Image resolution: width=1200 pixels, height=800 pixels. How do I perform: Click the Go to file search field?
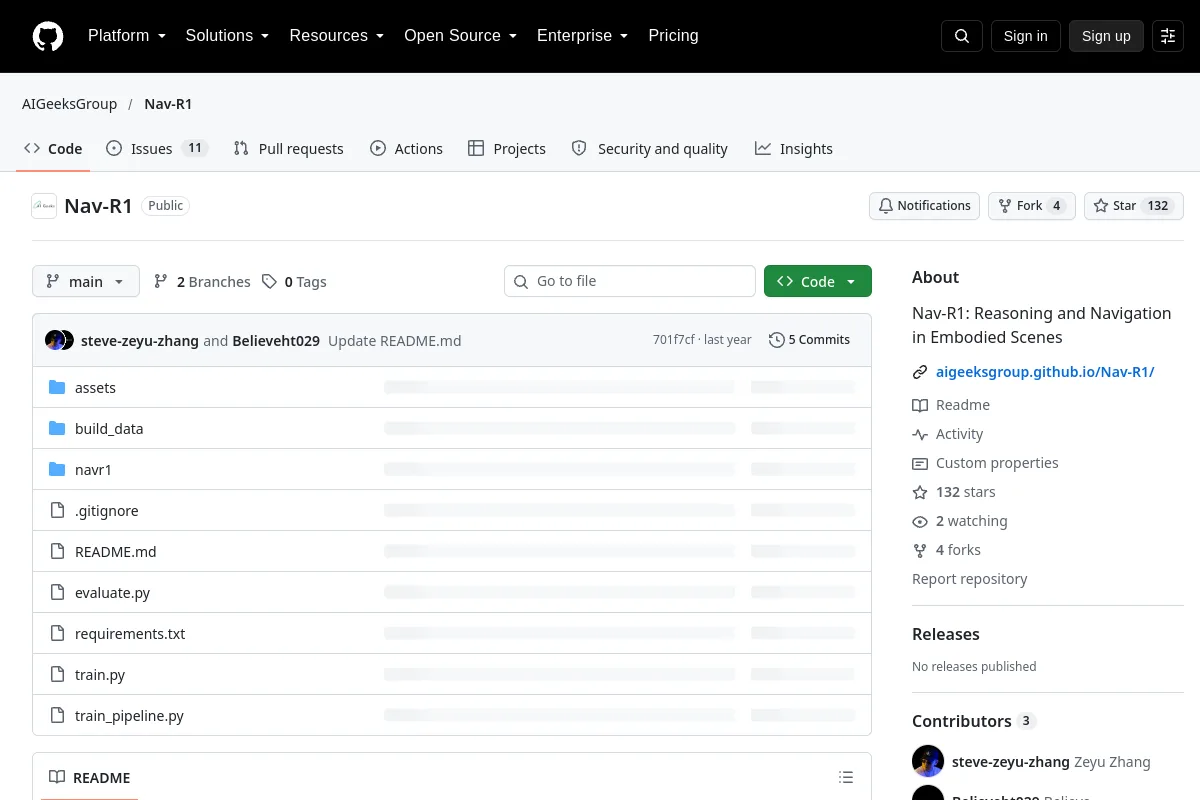point(630,281)
